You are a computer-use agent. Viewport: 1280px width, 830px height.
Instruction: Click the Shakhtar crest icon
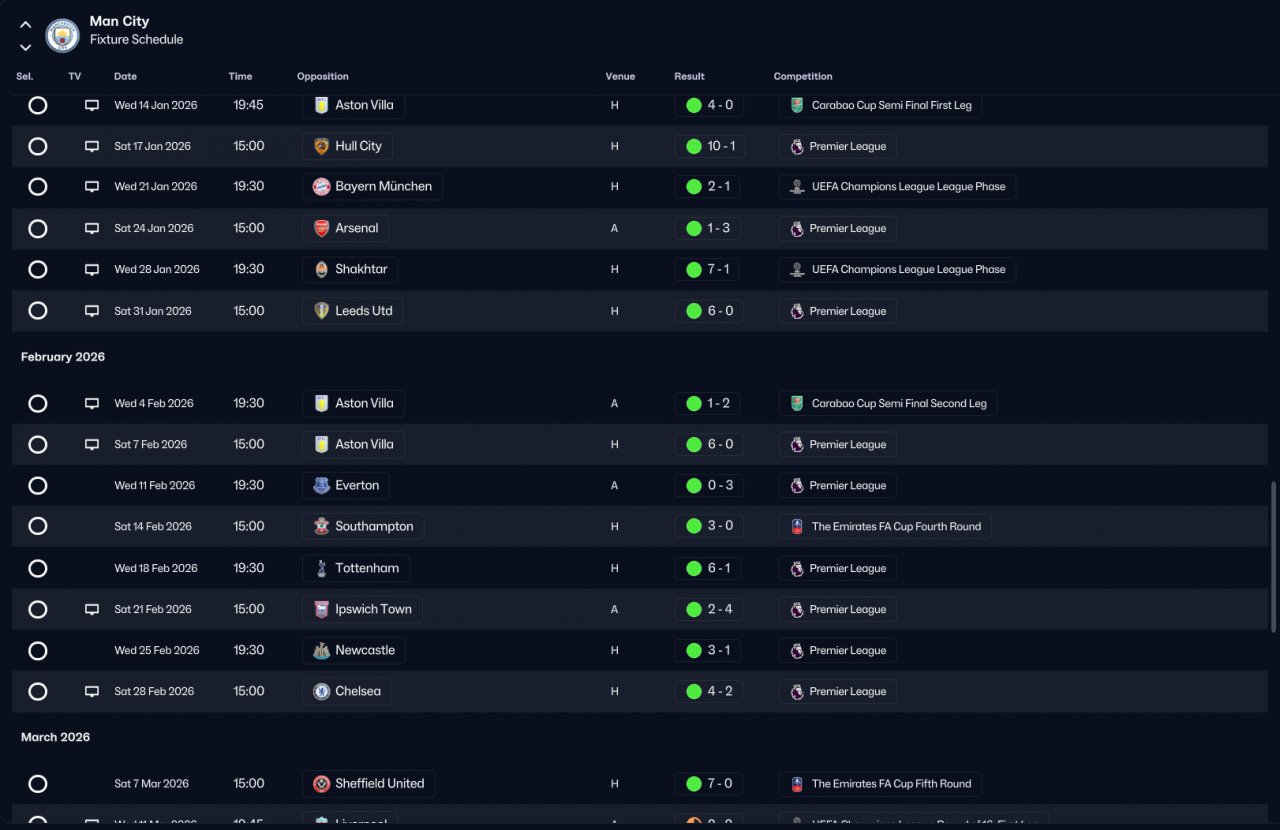coord(321,269)
